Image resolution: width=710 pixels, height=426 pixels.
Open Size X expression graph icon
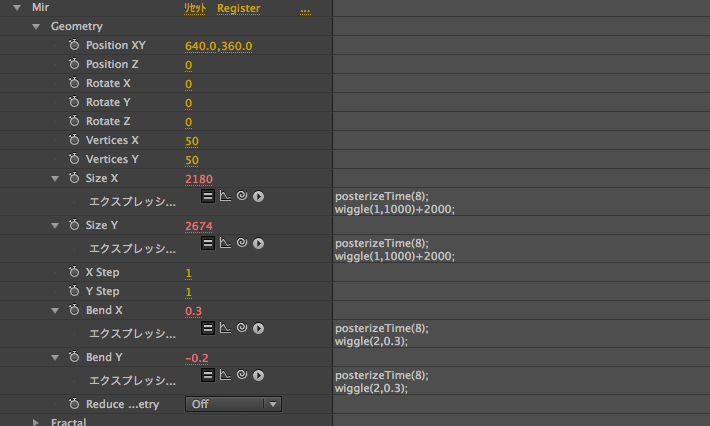pos(225,196)
